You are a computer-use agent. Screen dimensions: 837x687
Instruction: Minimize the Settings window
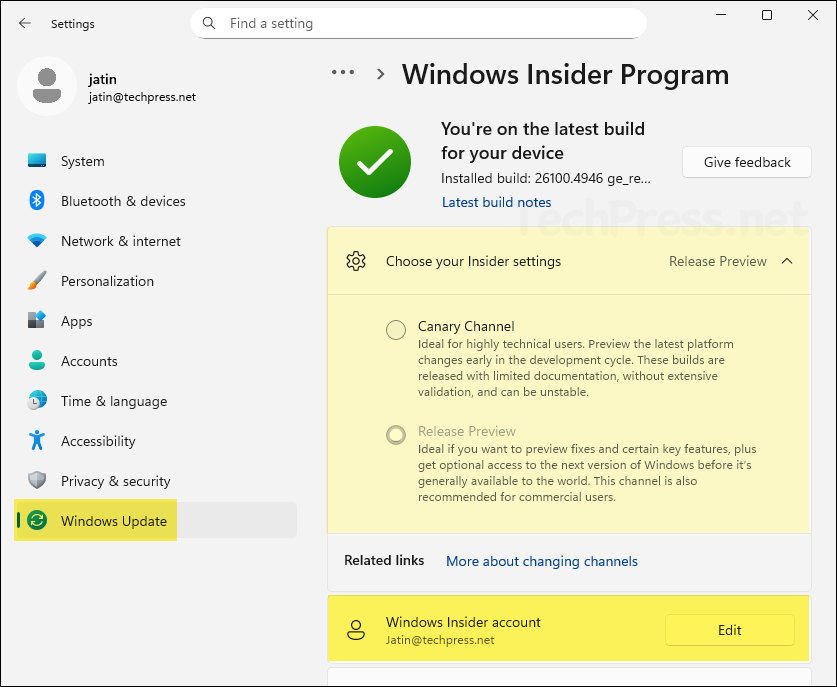pyautogui.click(x=721, y=15)
